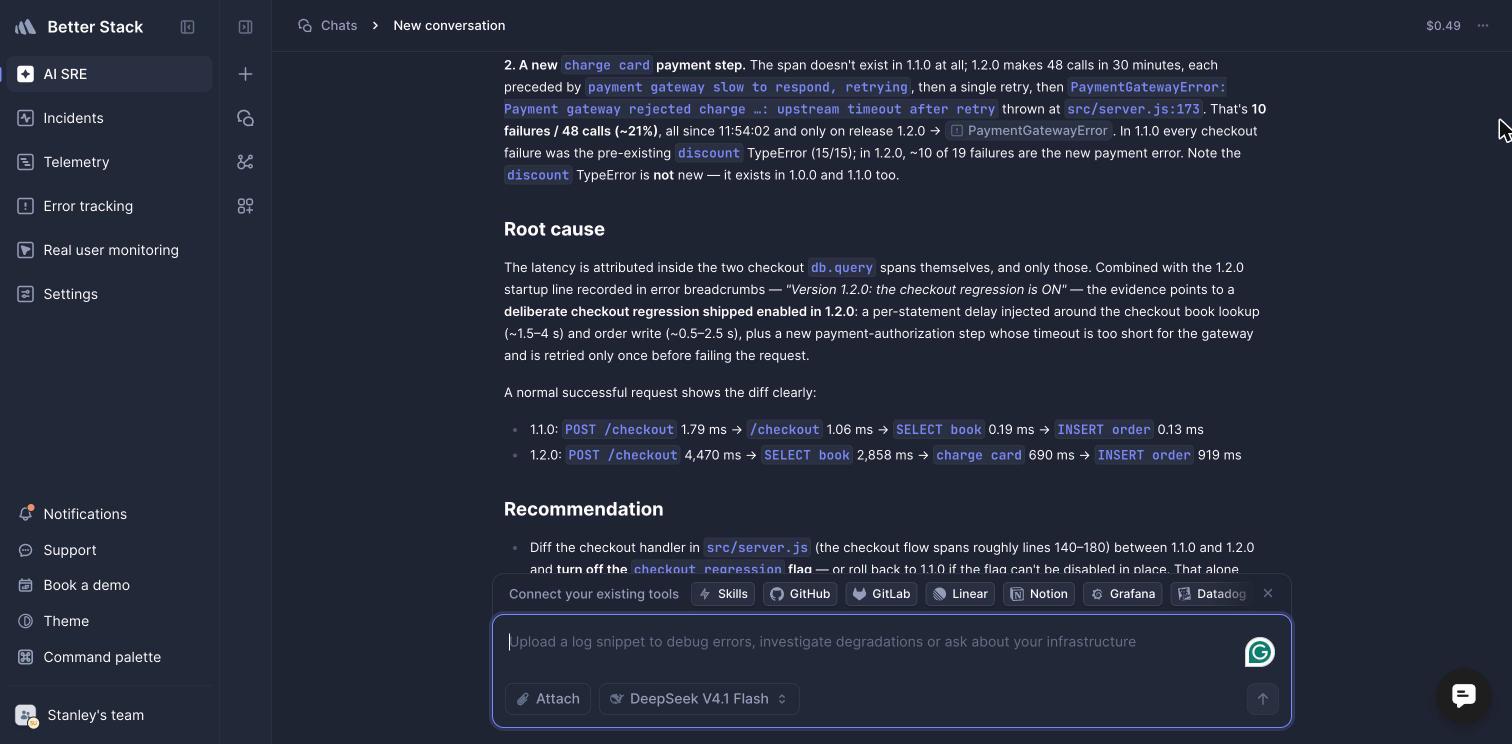Open Theme switcher
This screenshot has height=744, width=1512.
pyautogui.click(x=109, y=621)
